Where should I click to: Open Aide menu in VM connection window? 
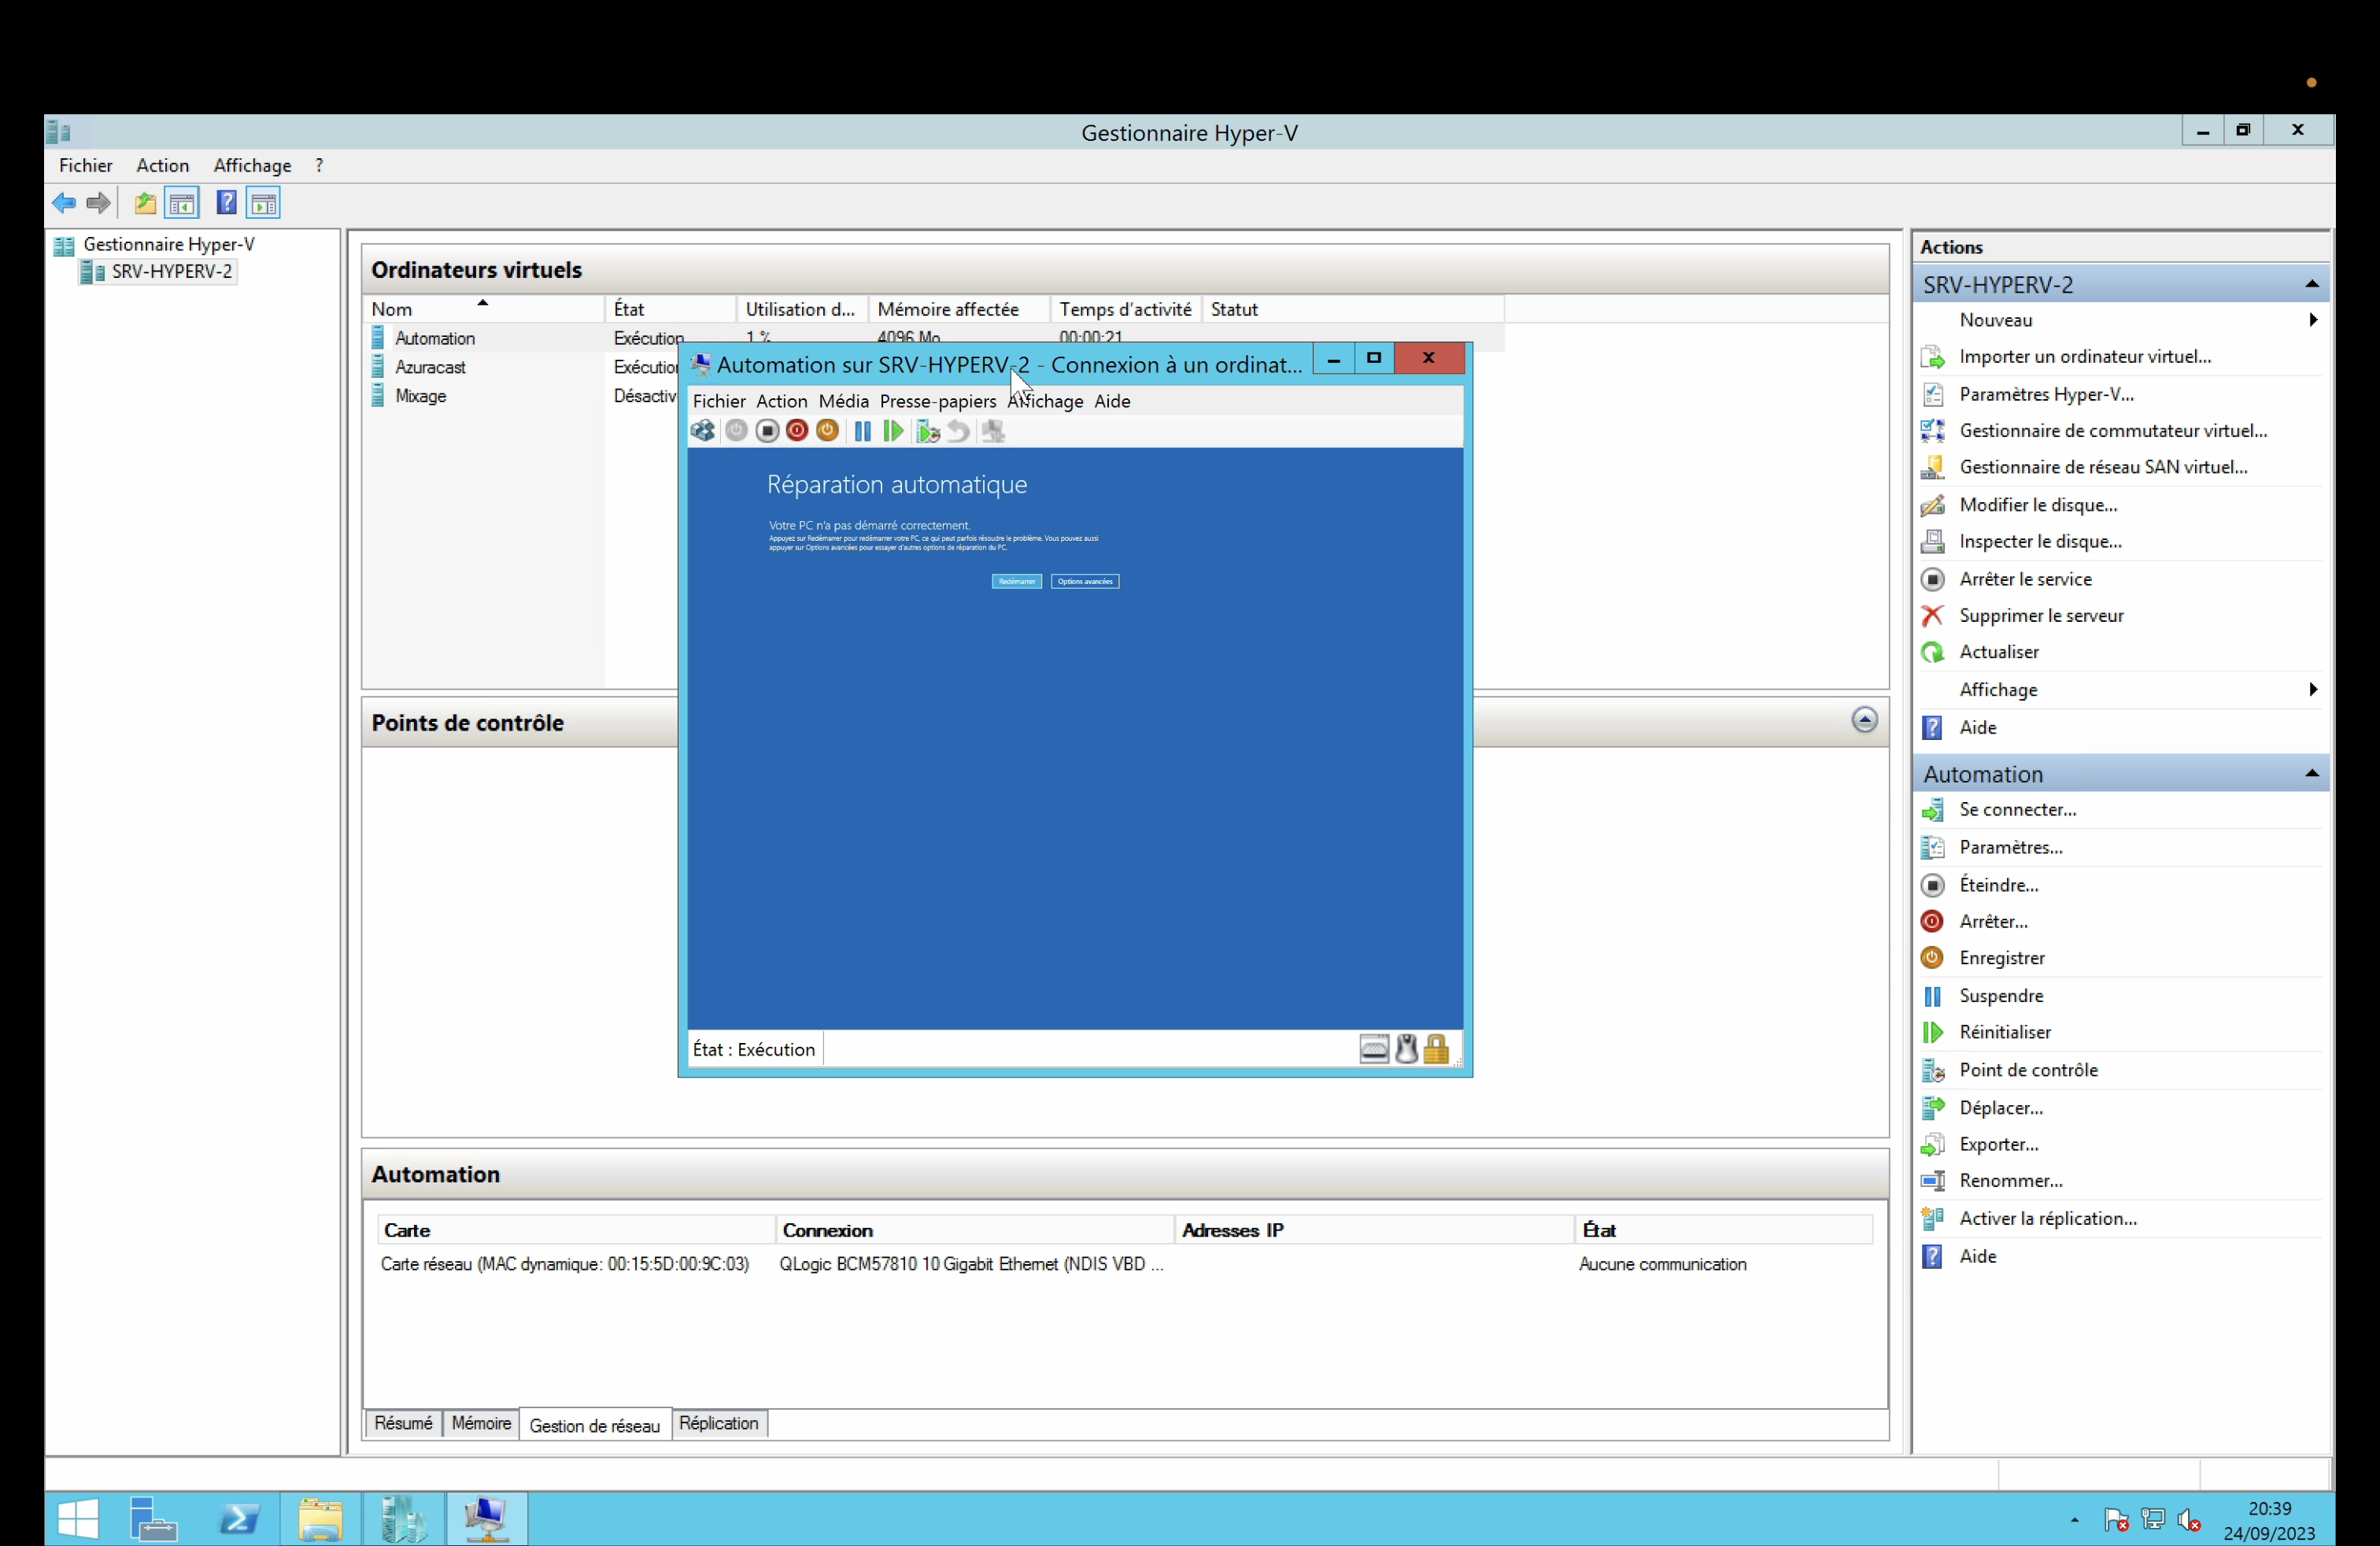[1112, 401]
